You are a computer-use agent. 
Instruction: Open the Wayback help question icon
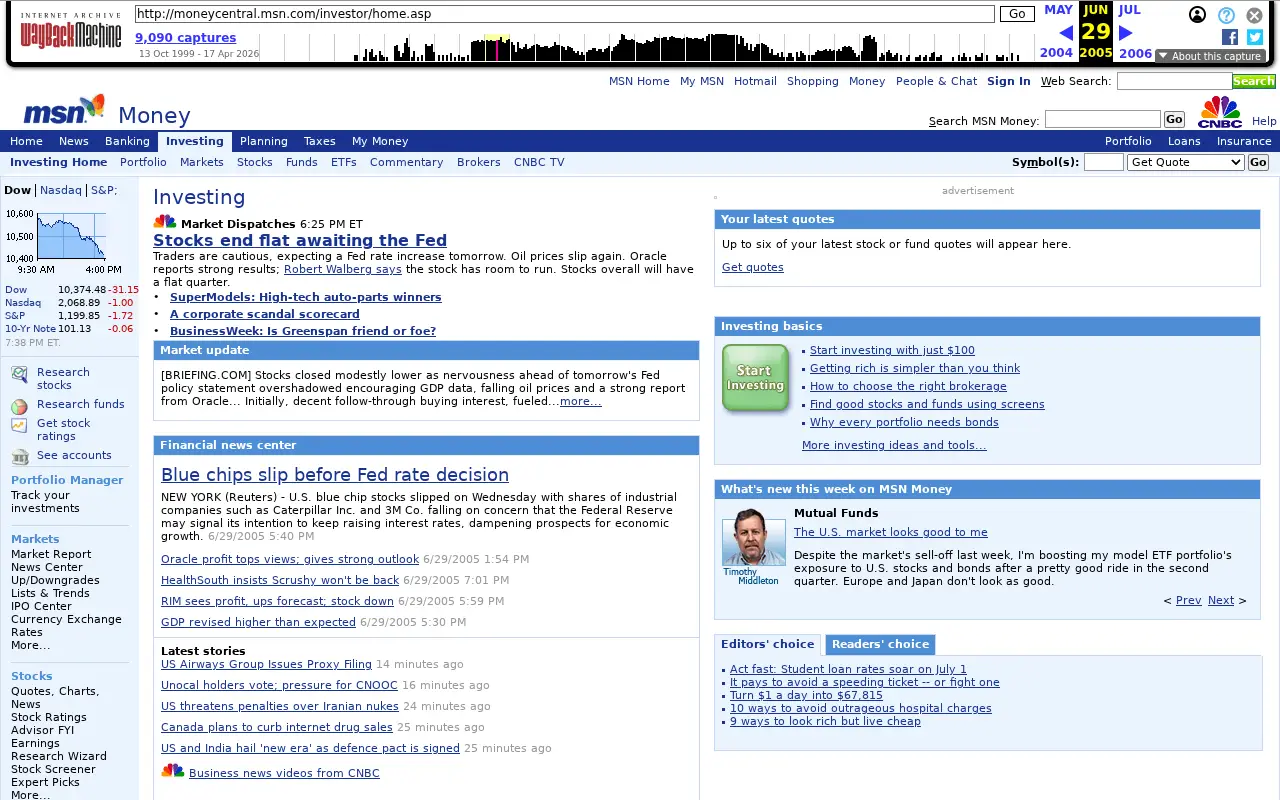(x=1226, y=15)
